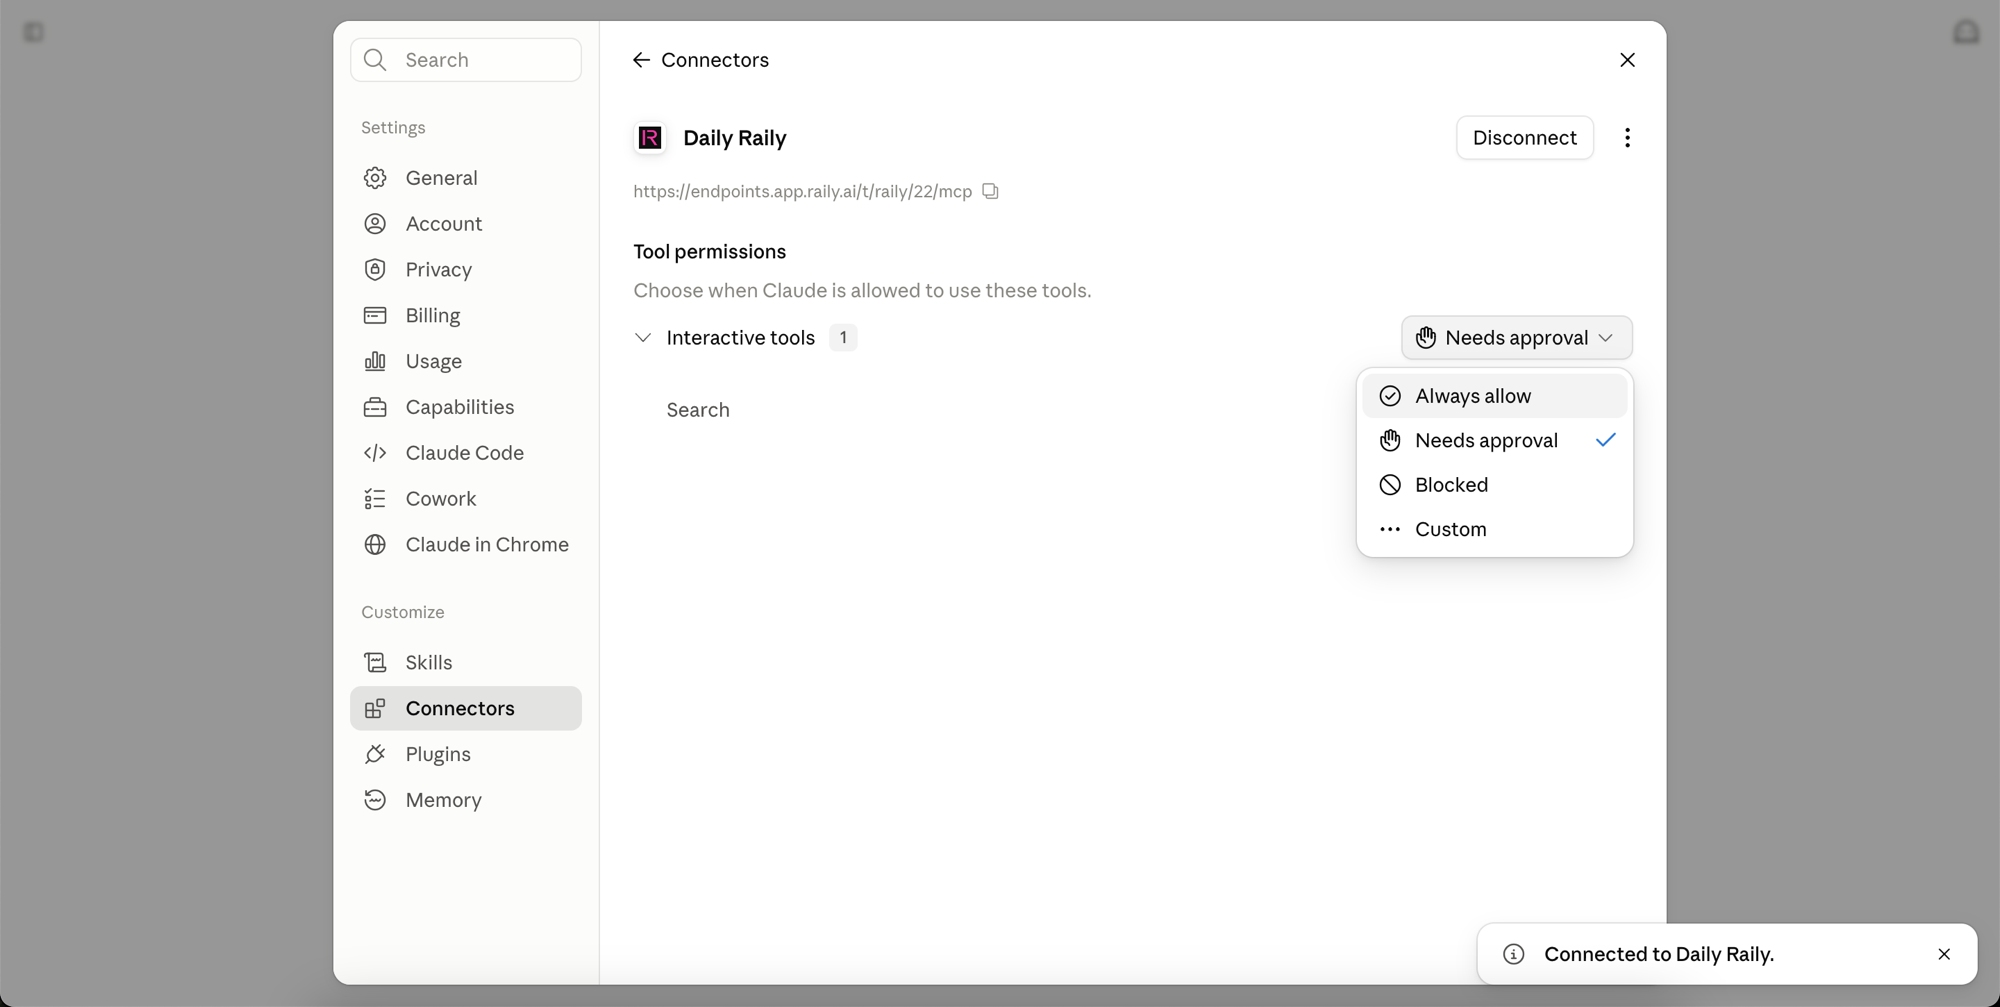
Task: Collapse the Interactive tools section
Action: tap(643, 338)
